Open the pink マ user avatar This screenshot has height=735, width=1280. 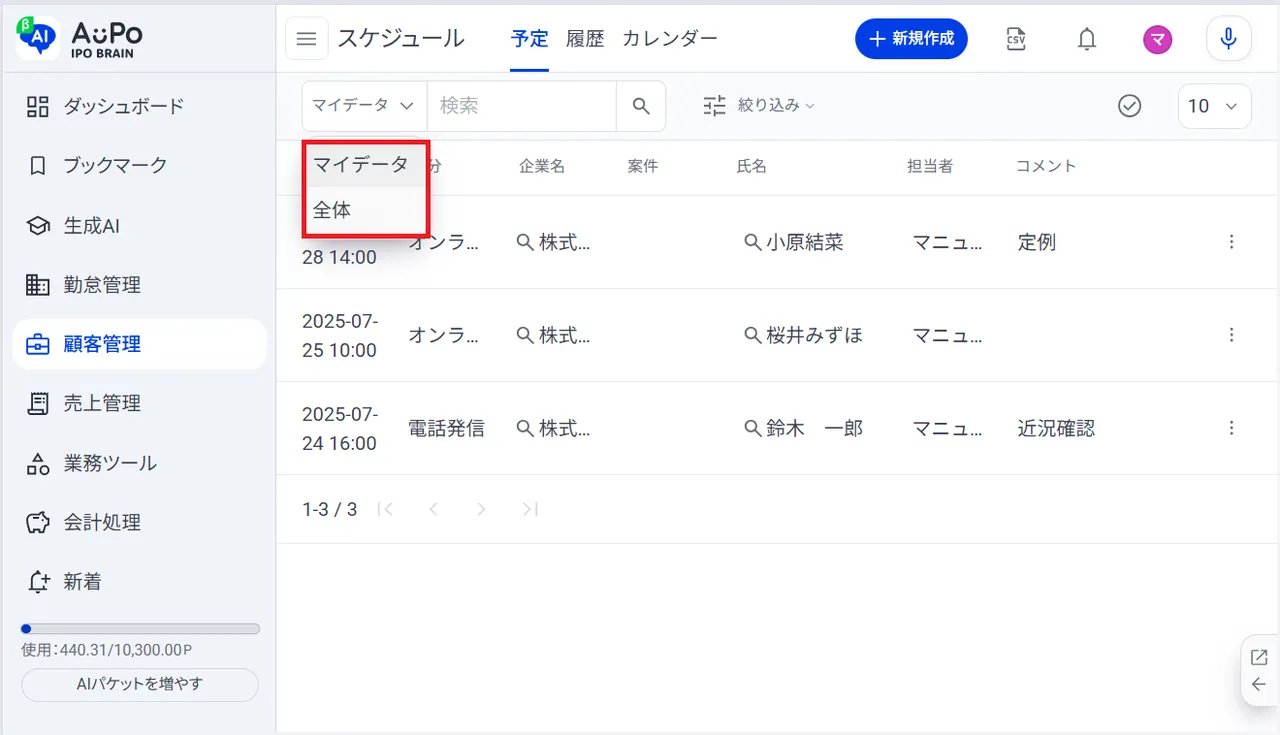pyautogui.click(x=1158, y=39)
